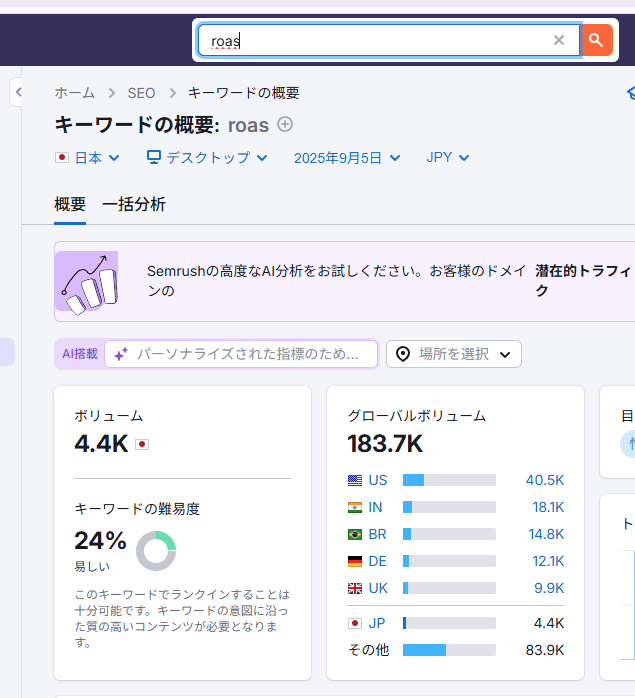
Task: Go to ホーム breadcrumb link
Action: [x=75, y=93]
